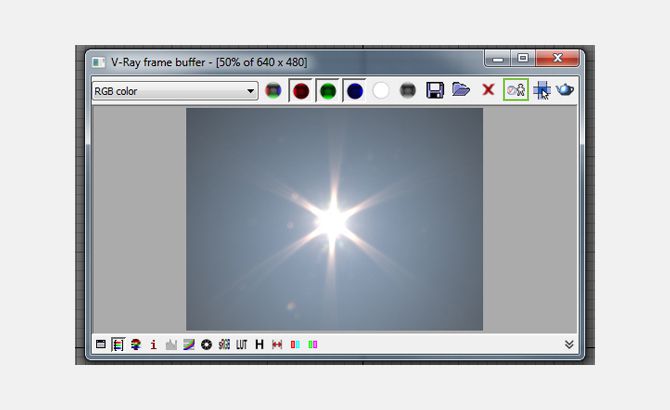Click the bold H icon
The width and height of the screenshot is (670, 410).
(x=259, y=344)
